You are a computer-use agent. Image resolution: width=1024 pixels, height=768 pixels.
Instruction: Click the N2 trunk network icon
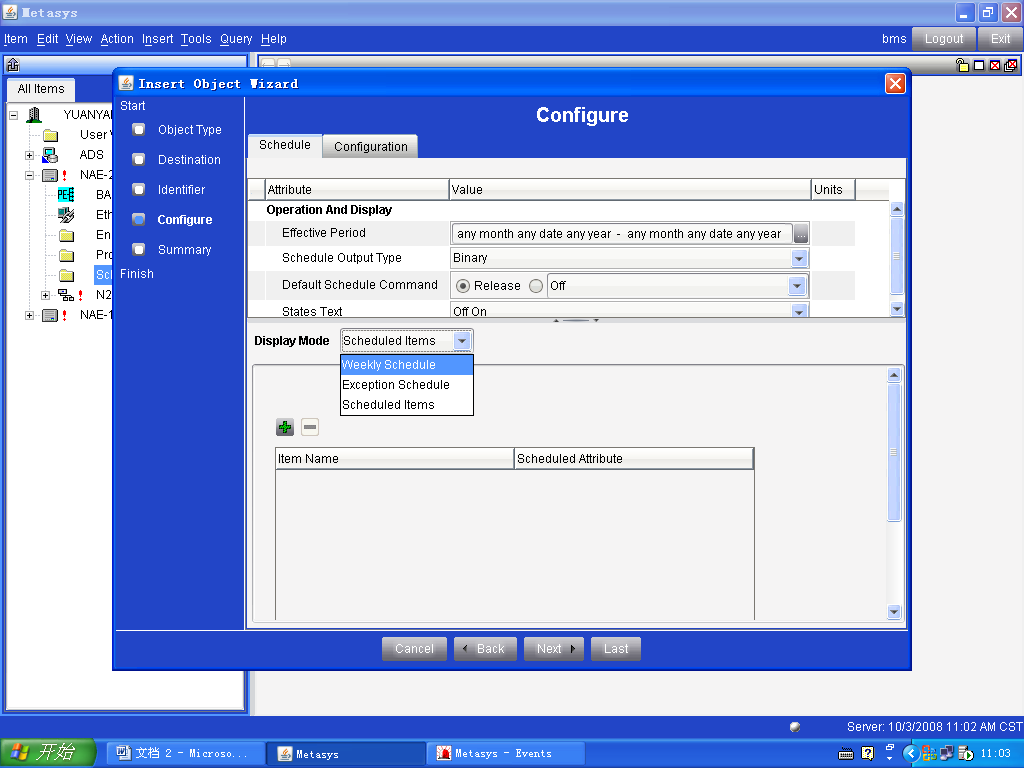point(66,295)
